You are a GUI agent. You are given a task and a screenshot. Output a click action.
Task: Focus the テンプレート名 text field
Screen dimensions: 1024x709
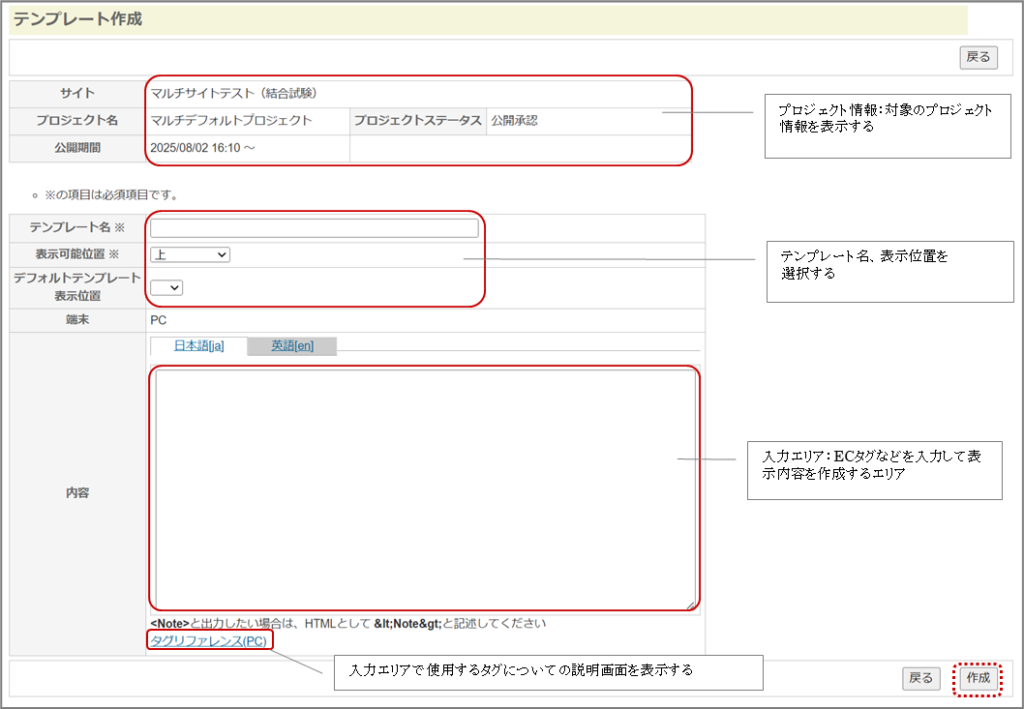point(314,228)
